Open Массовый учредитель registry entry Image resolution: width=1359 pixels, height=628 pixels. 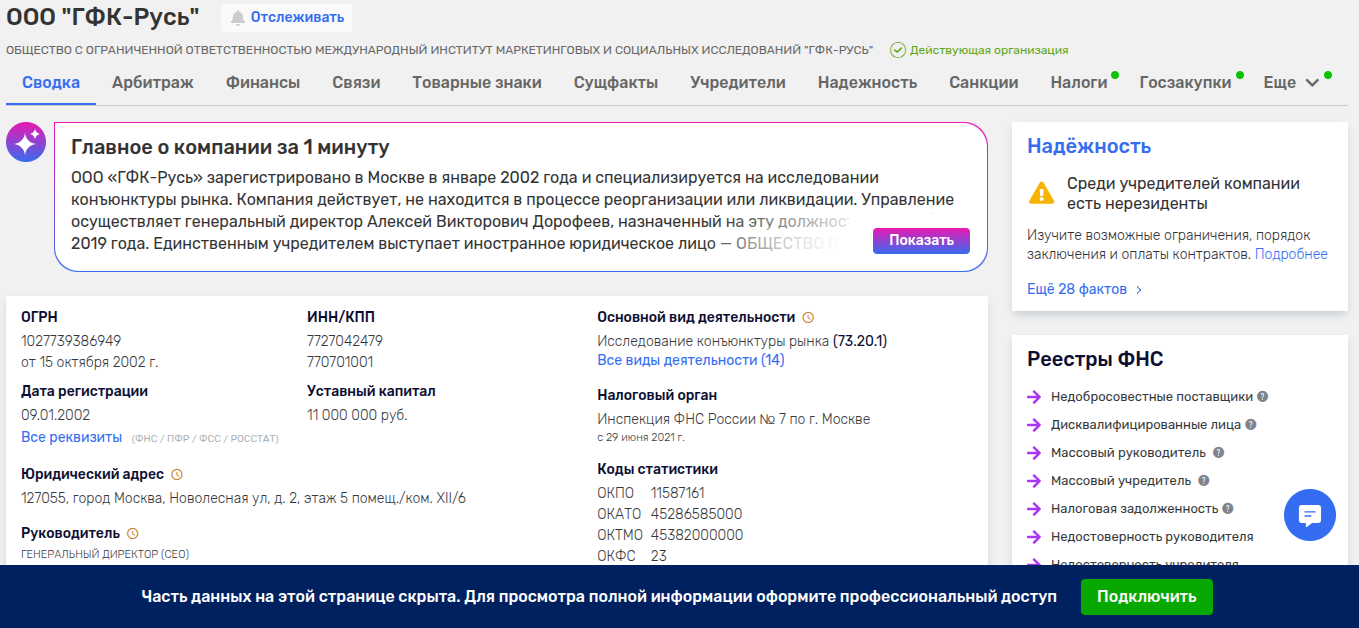1121,481
